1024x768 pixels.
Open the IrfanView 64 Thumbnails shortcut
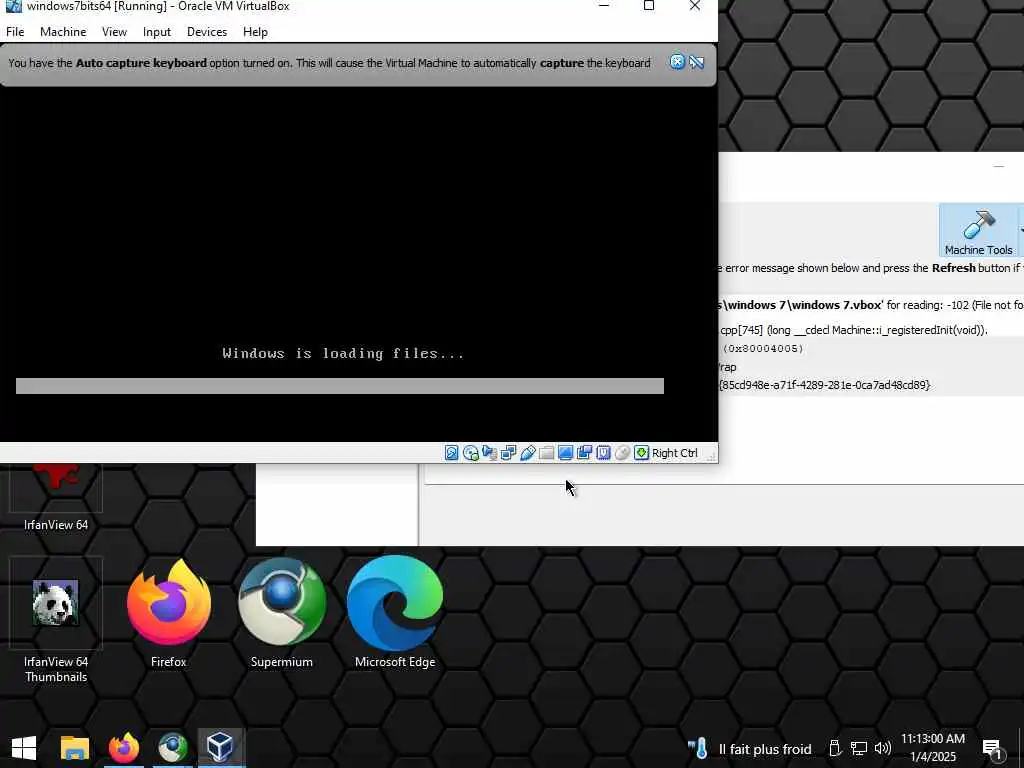(x=56, y=620)
